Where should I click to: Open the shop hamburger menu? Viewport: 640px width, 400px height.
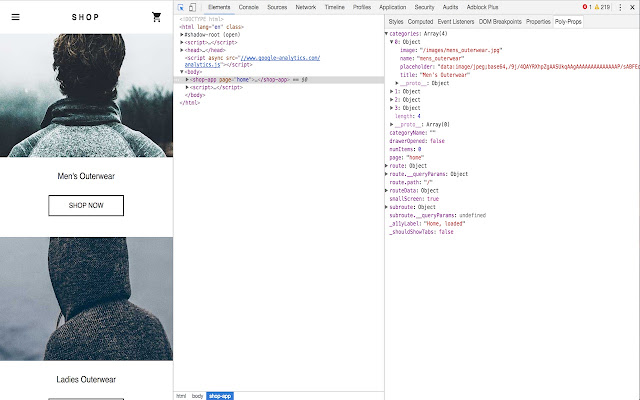(x=16, y=17)
